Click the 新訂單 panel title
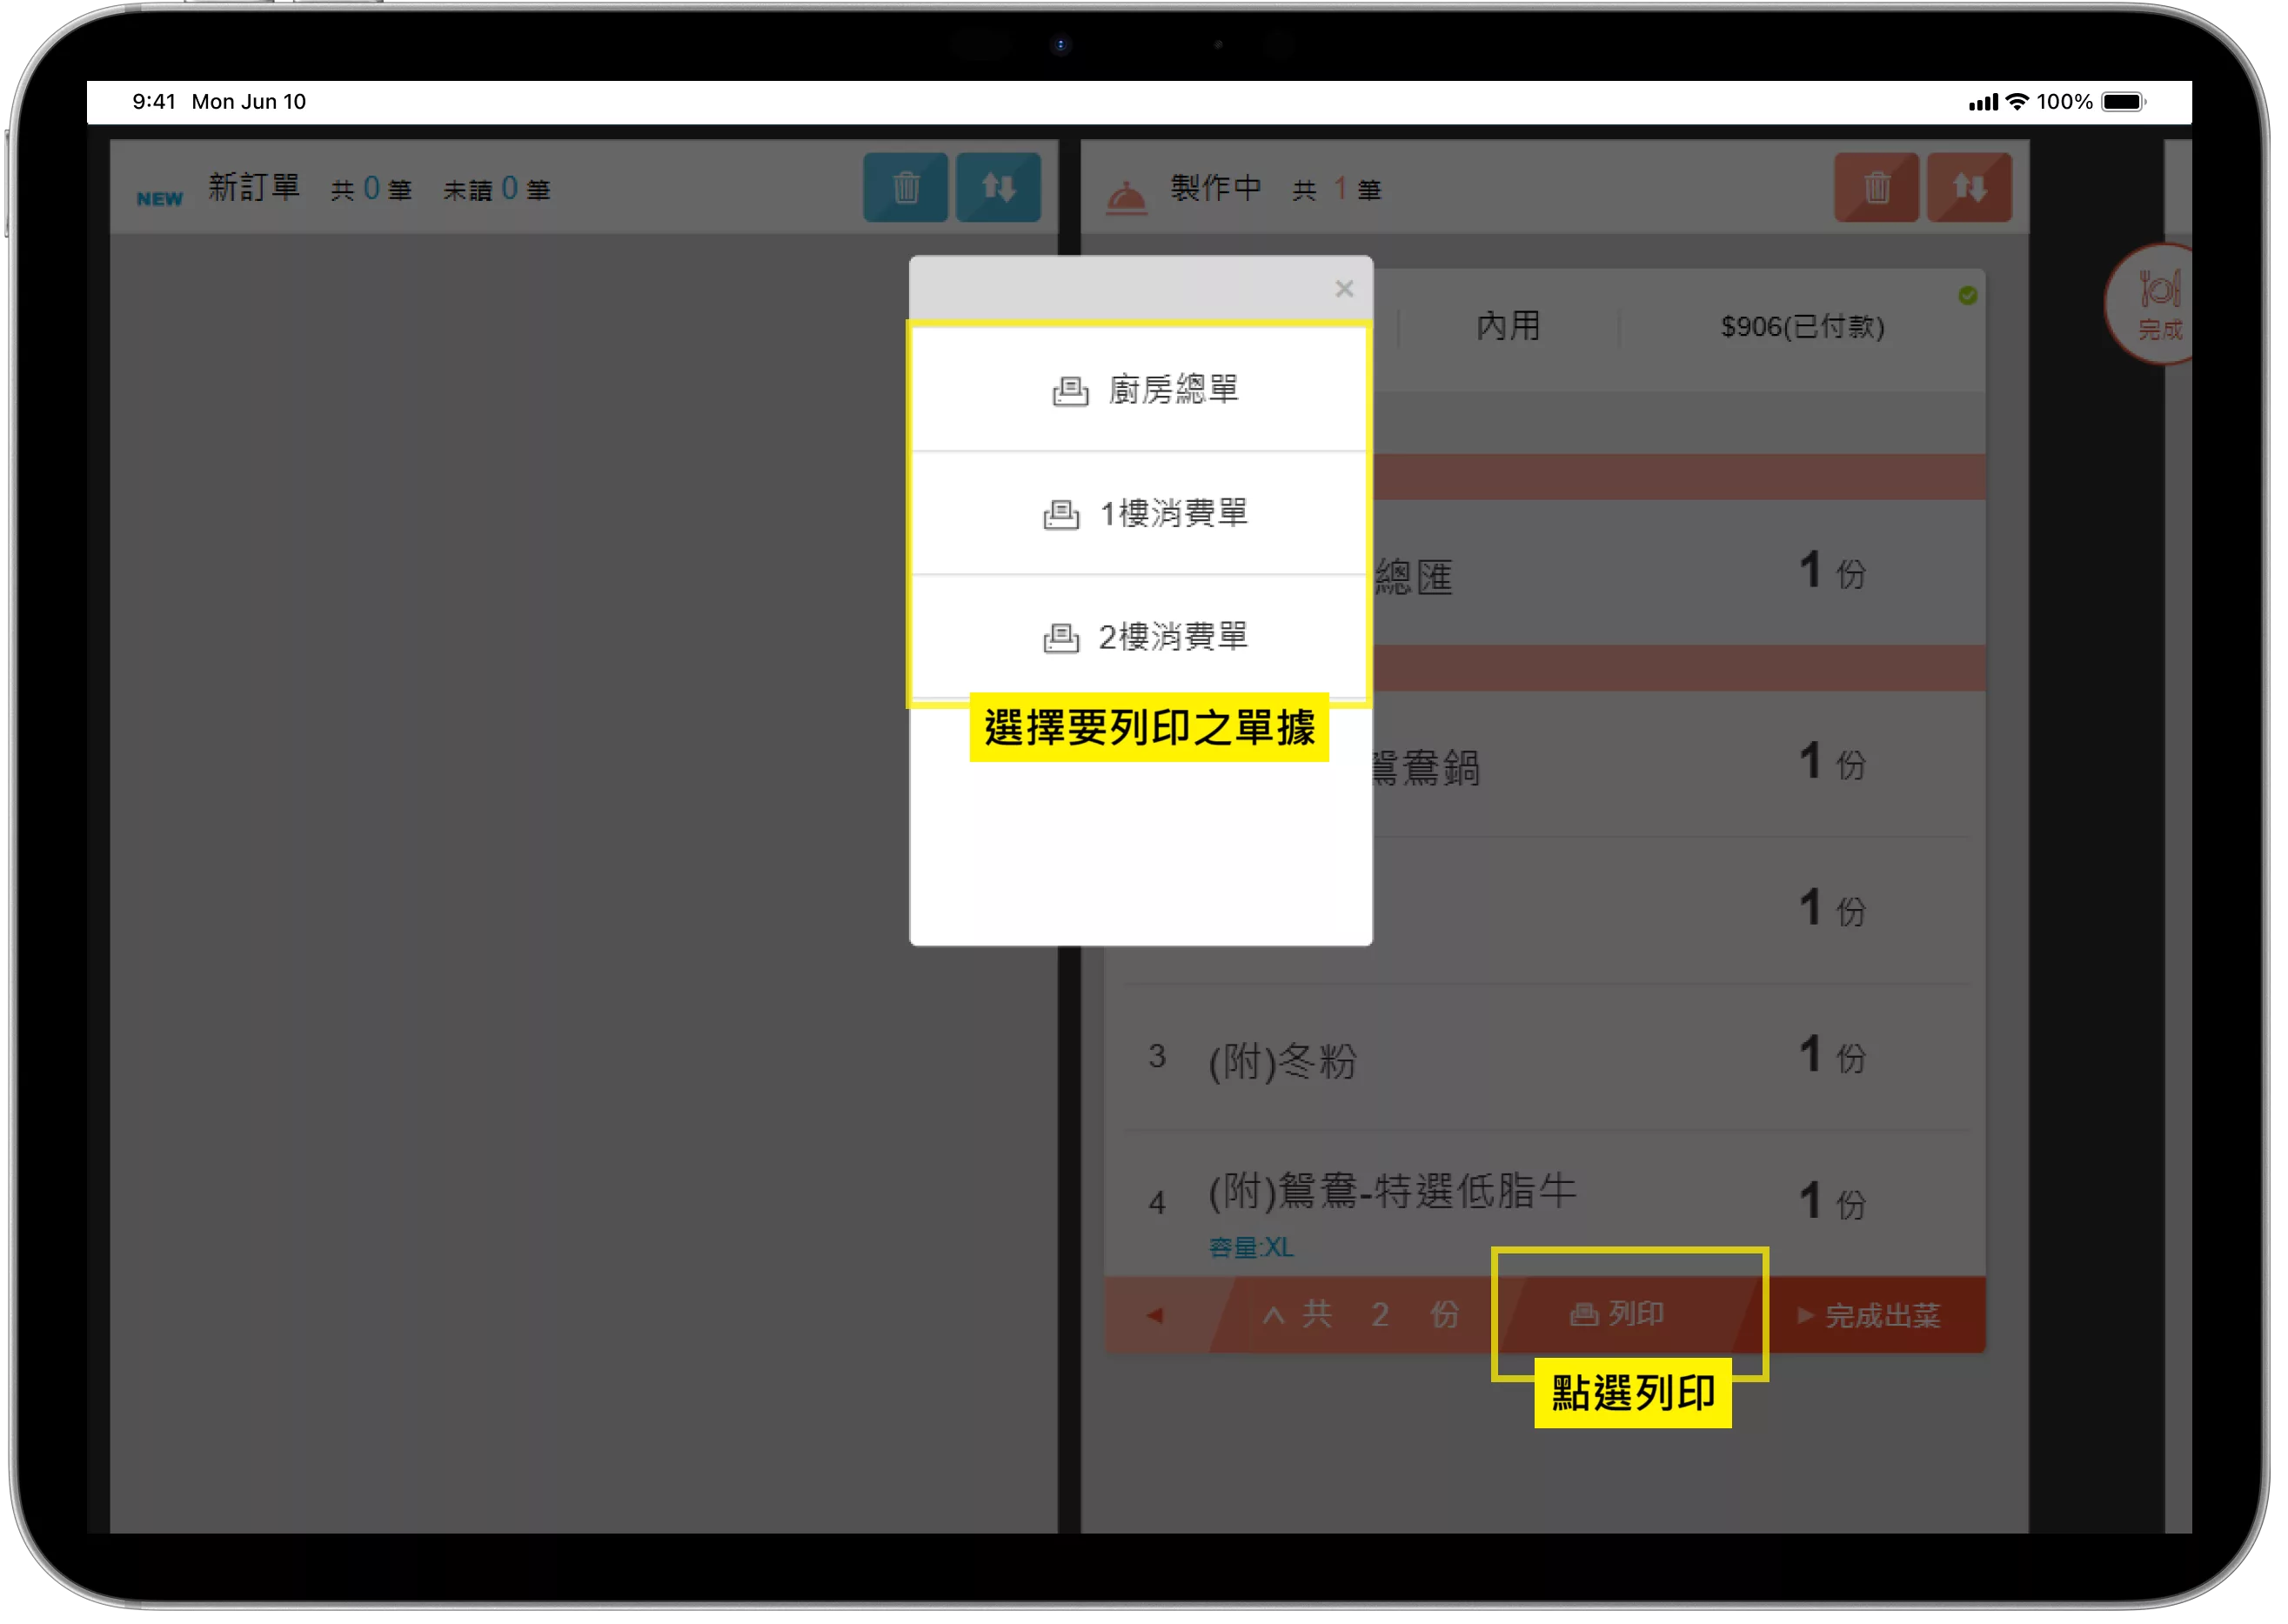 (x=255, y=188)
